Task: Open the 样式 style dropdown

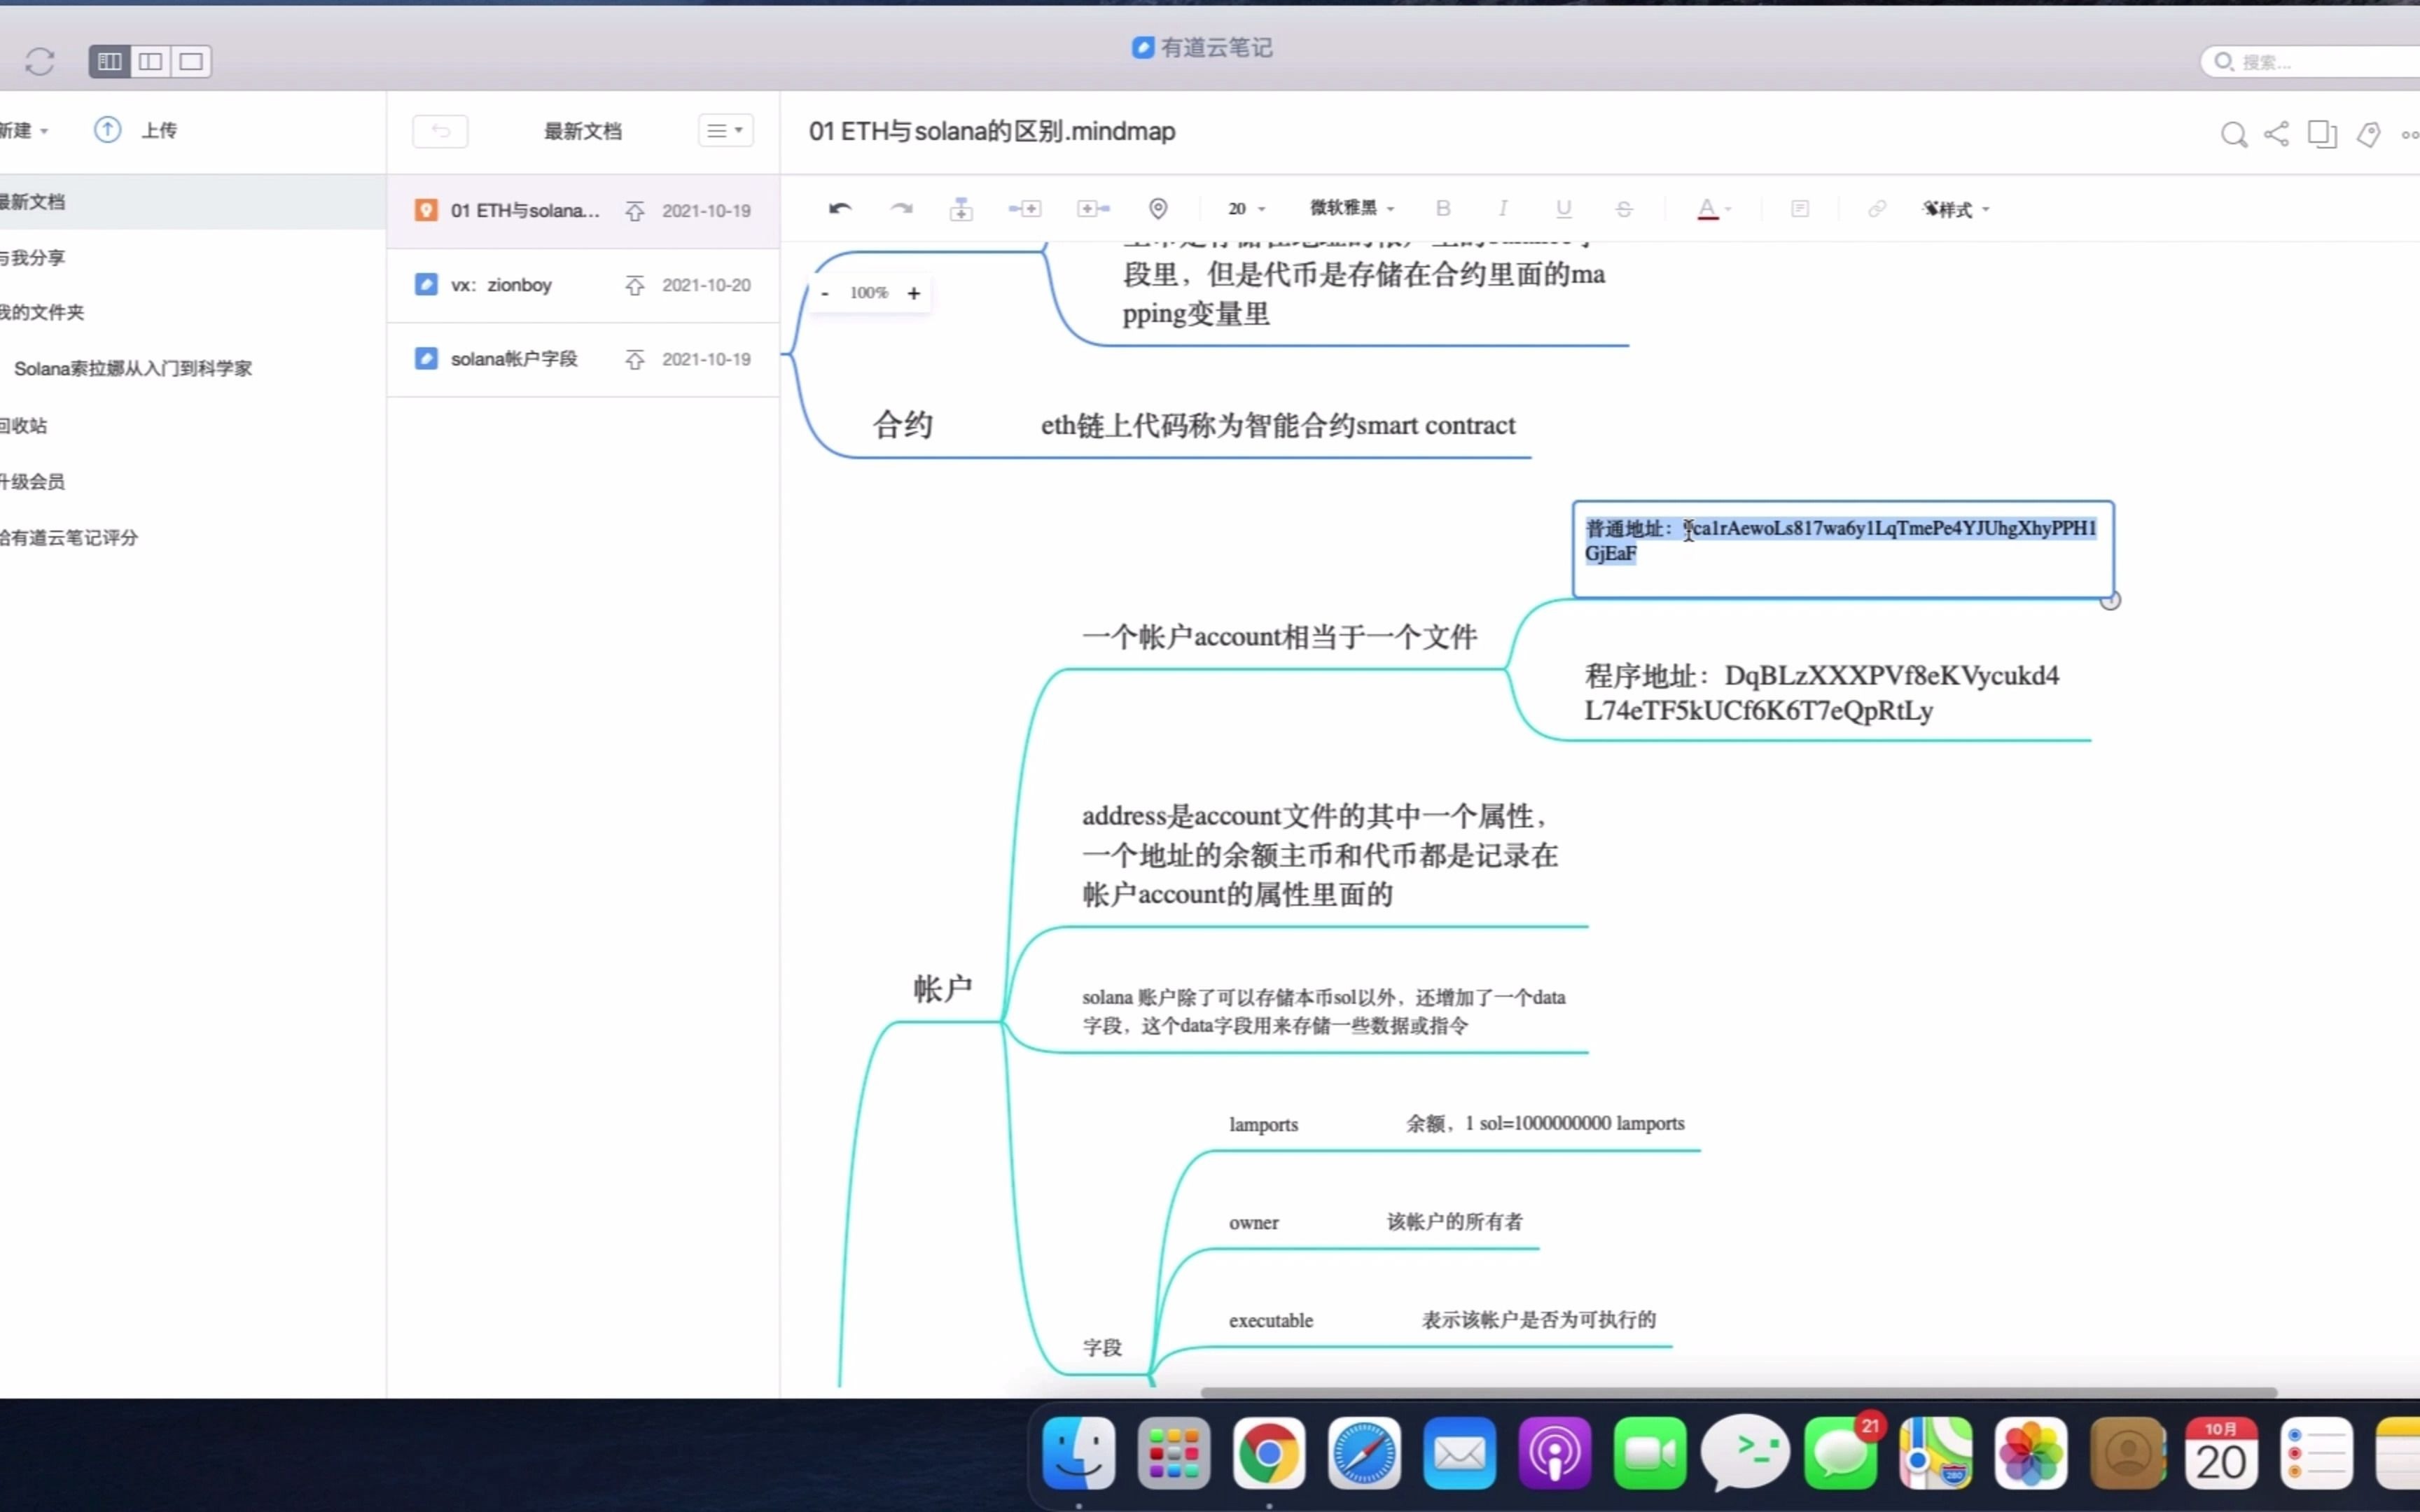Action: pos(1956,209)
